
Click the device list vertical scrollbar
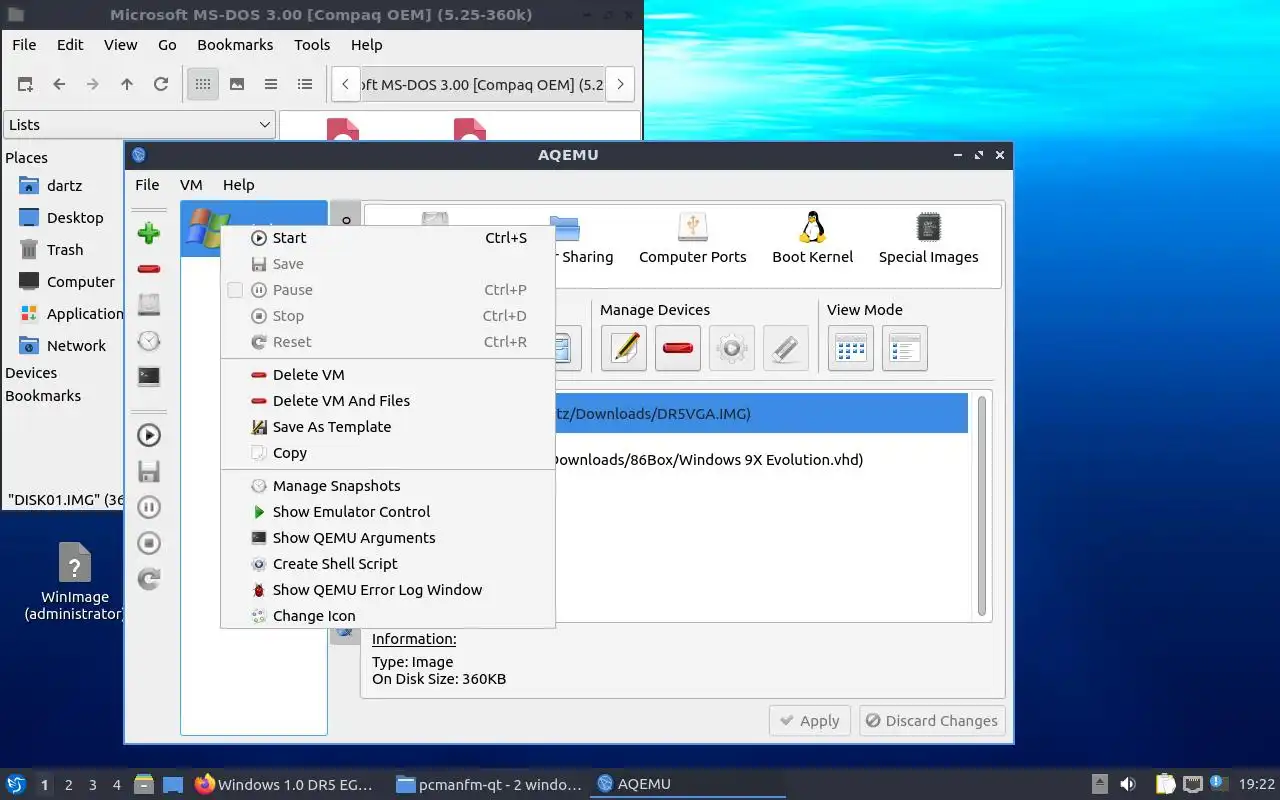click(982, 506)
